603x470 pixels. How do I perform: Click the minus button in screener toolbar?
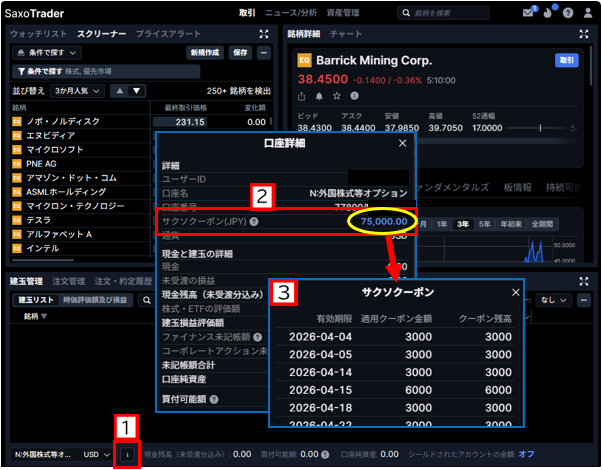coord(264,53)
